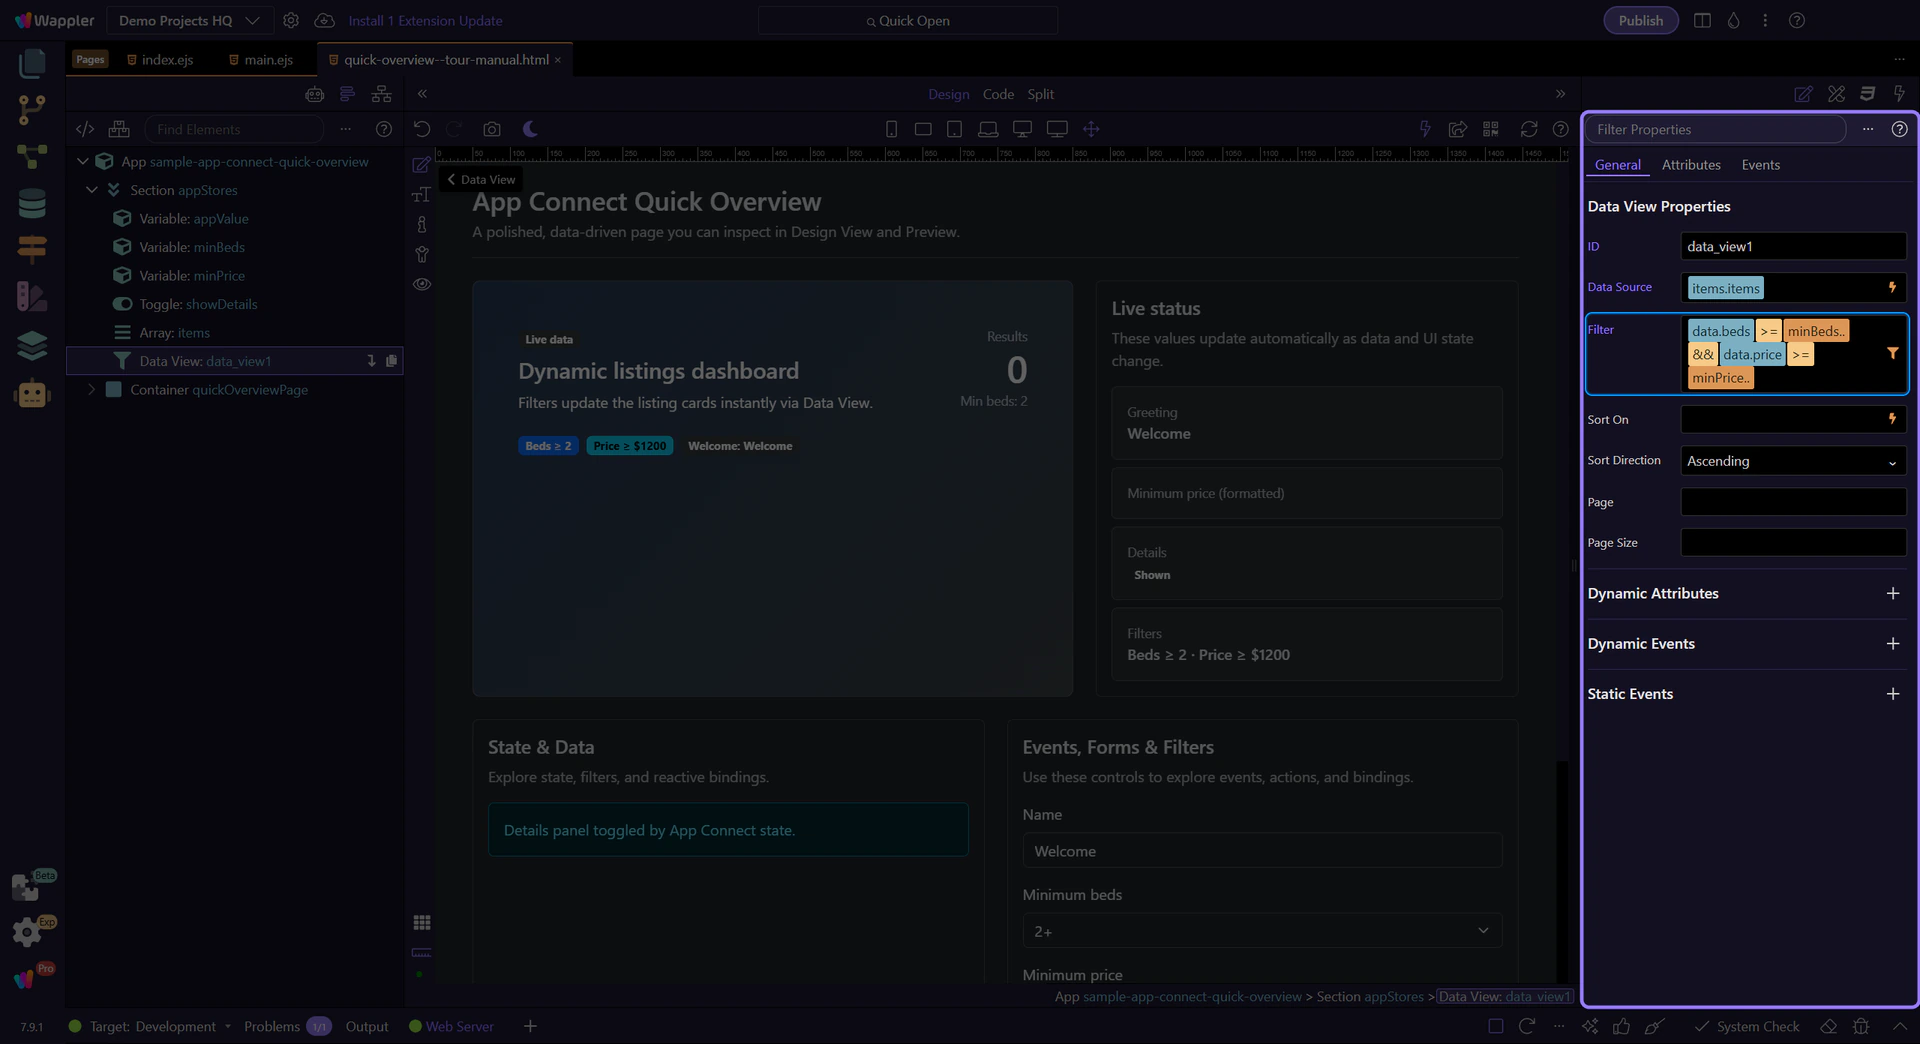Open the AI robot assistant panel

click(x=32, y=394)
